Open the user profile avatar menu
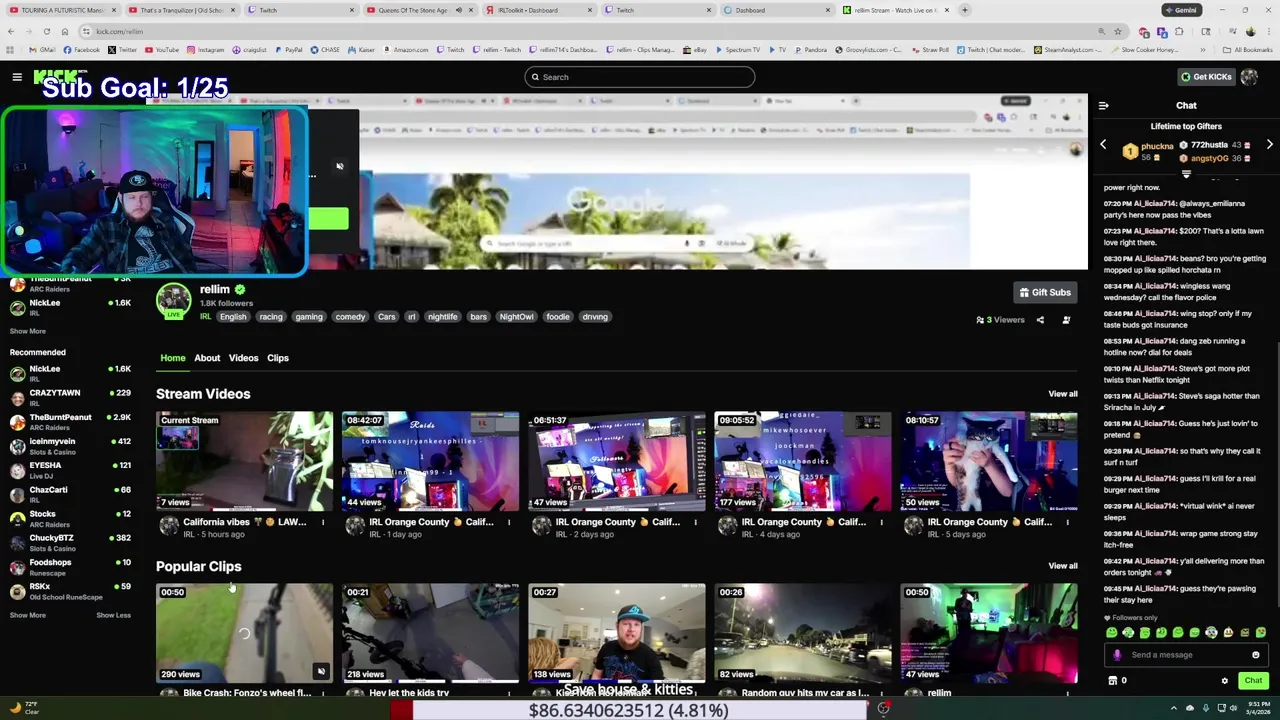Image resolution: width=1280 pixels, height=720 pixels. pos(1249,77)
